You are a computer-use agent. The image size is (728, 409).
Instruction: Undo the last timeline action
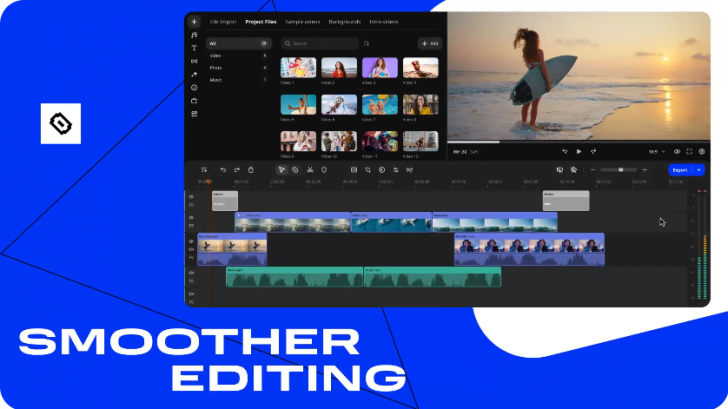(223, 170)
